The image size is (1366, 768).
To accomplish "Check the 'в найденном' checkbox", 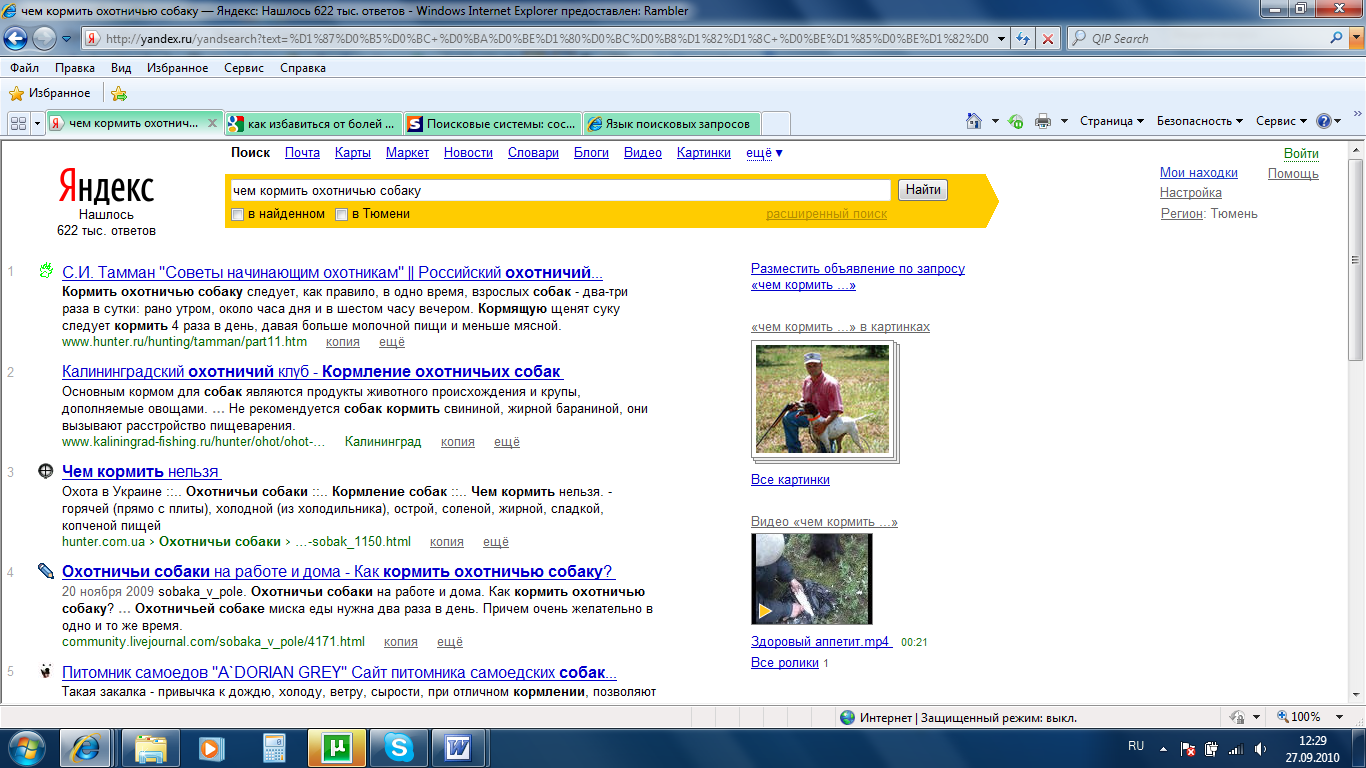I will coord(238,214).
